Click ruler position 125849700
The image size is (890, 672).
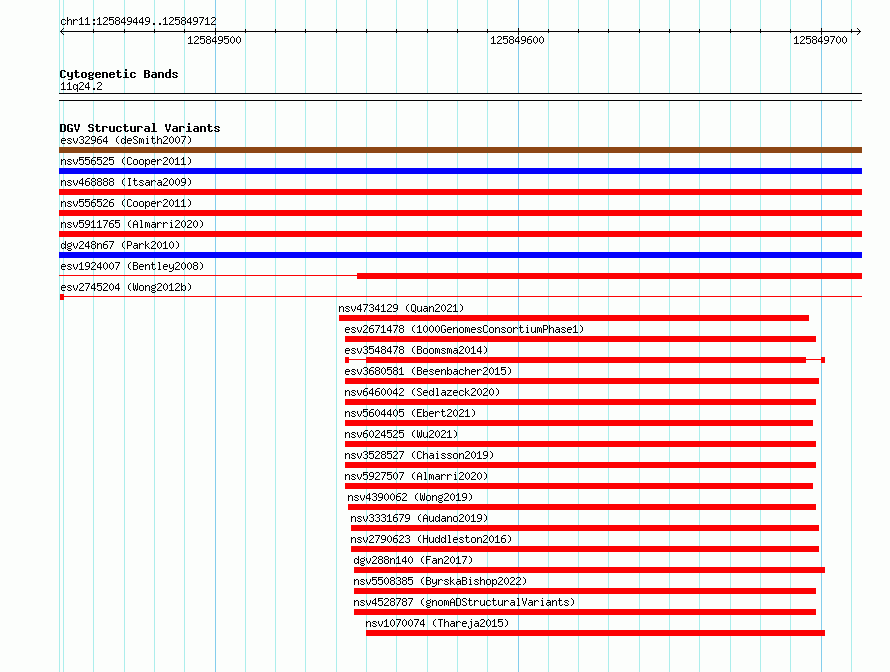click(x=820, y=40)
